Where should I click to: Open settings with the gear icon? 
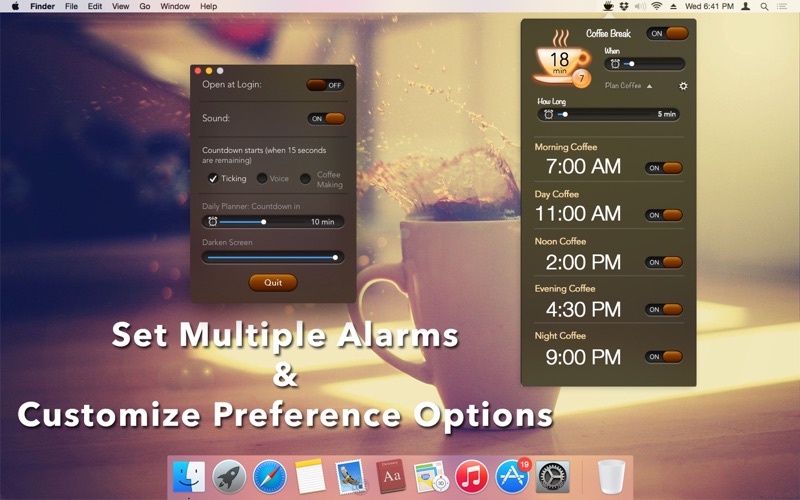coord(683,86)
